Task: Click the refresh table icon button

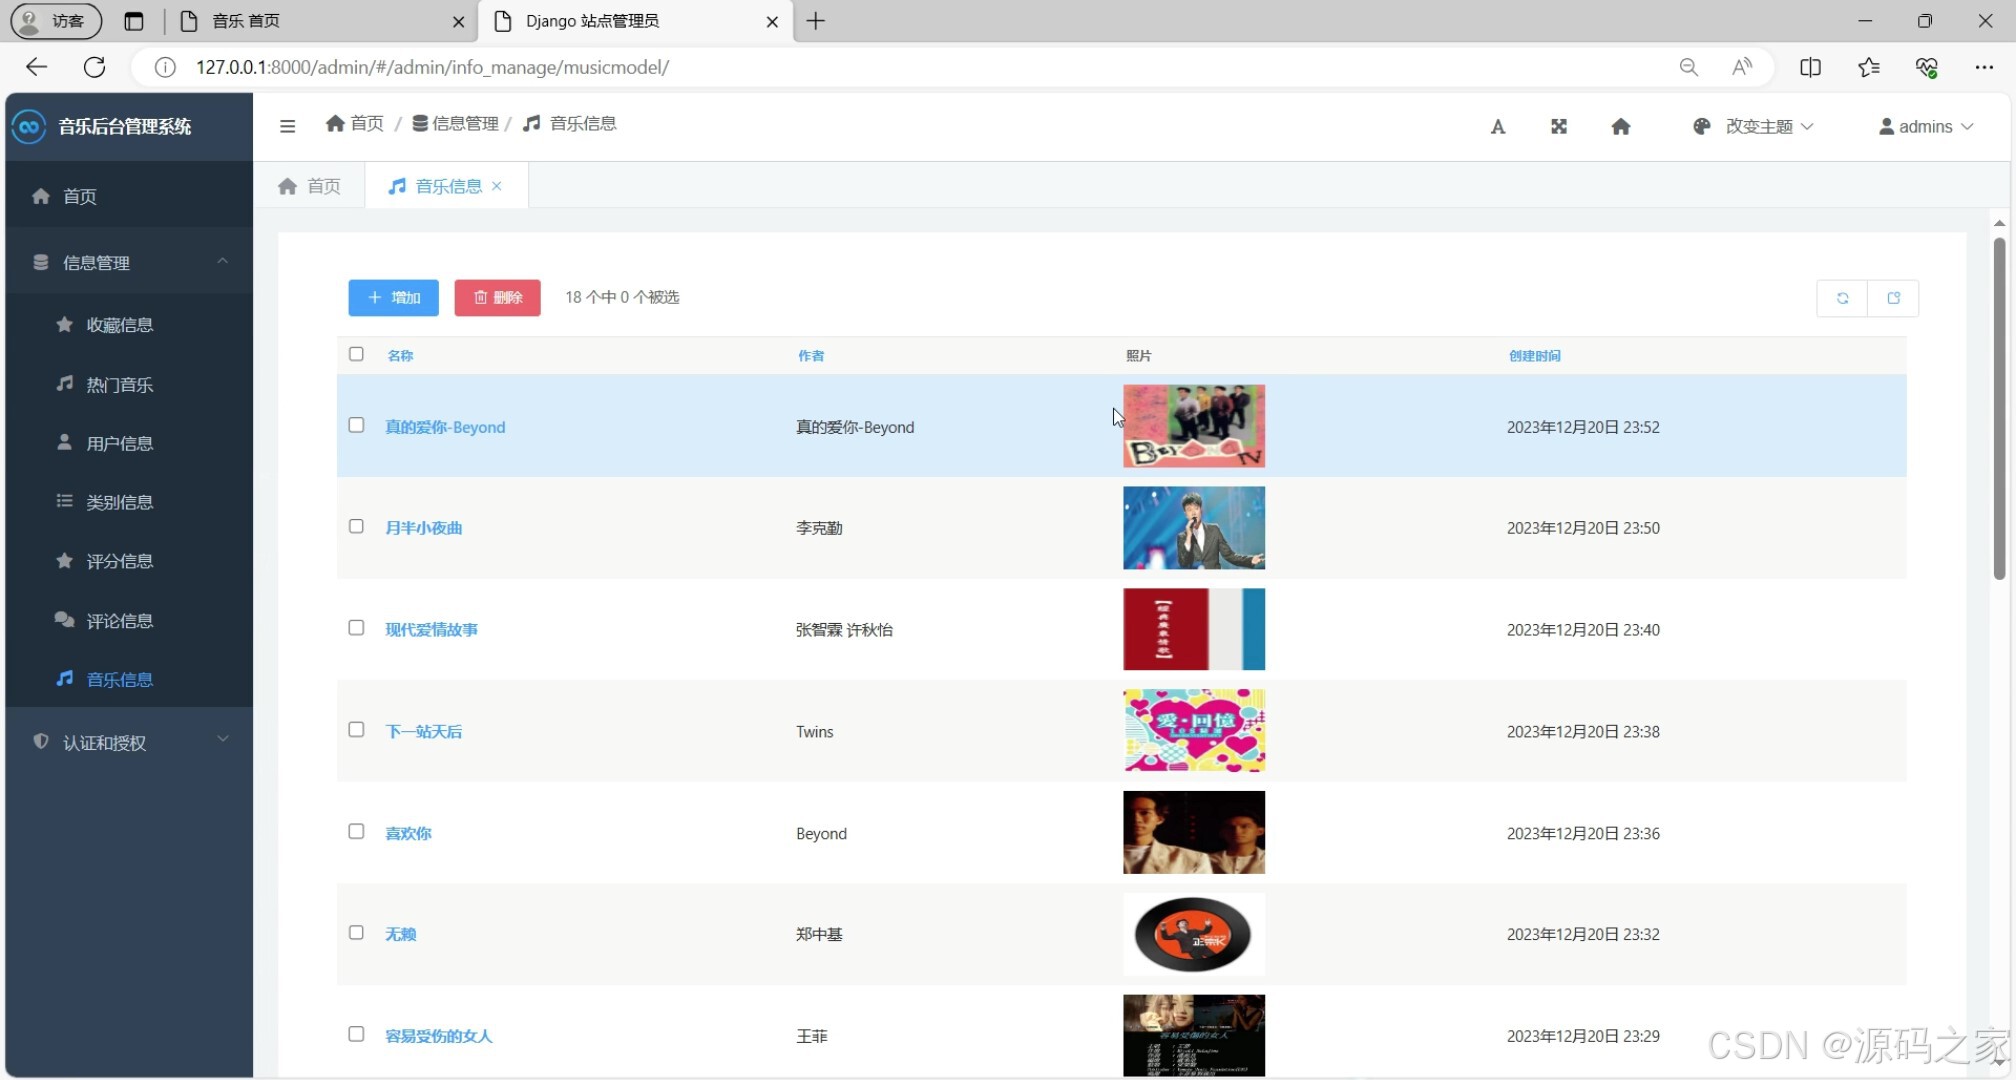Action: (x=1842, y=298)
